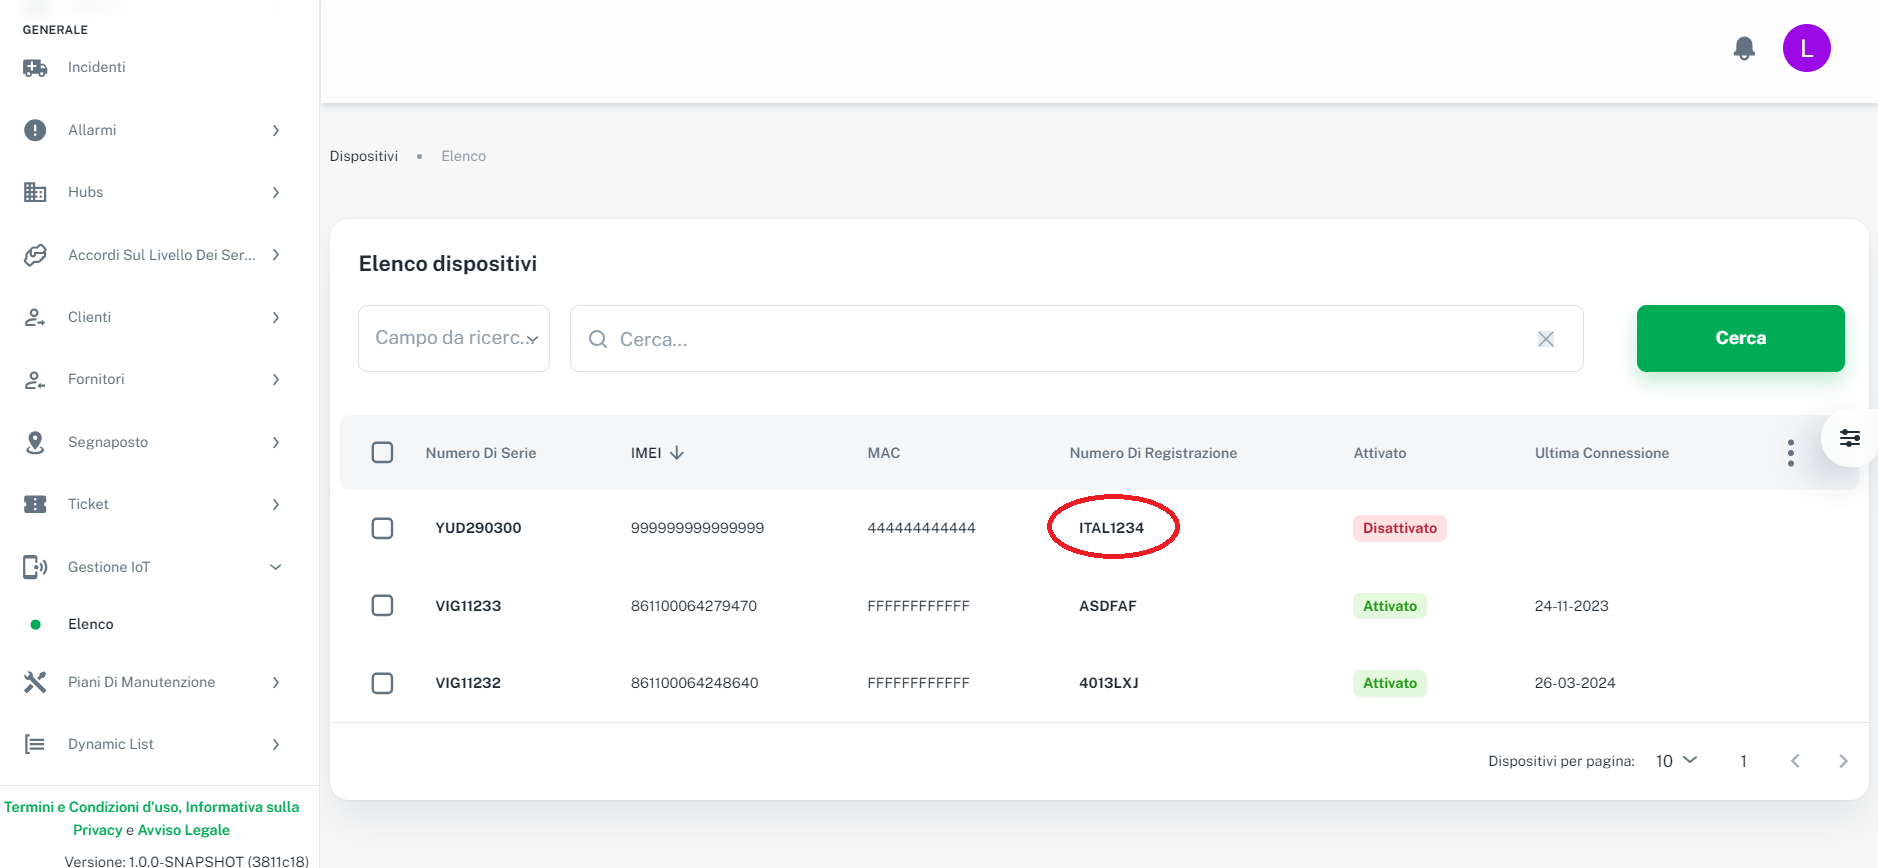This screenshot has height=868, width=1878.
Task: Open the table three-dot options menu
Action: point(1790,453)
